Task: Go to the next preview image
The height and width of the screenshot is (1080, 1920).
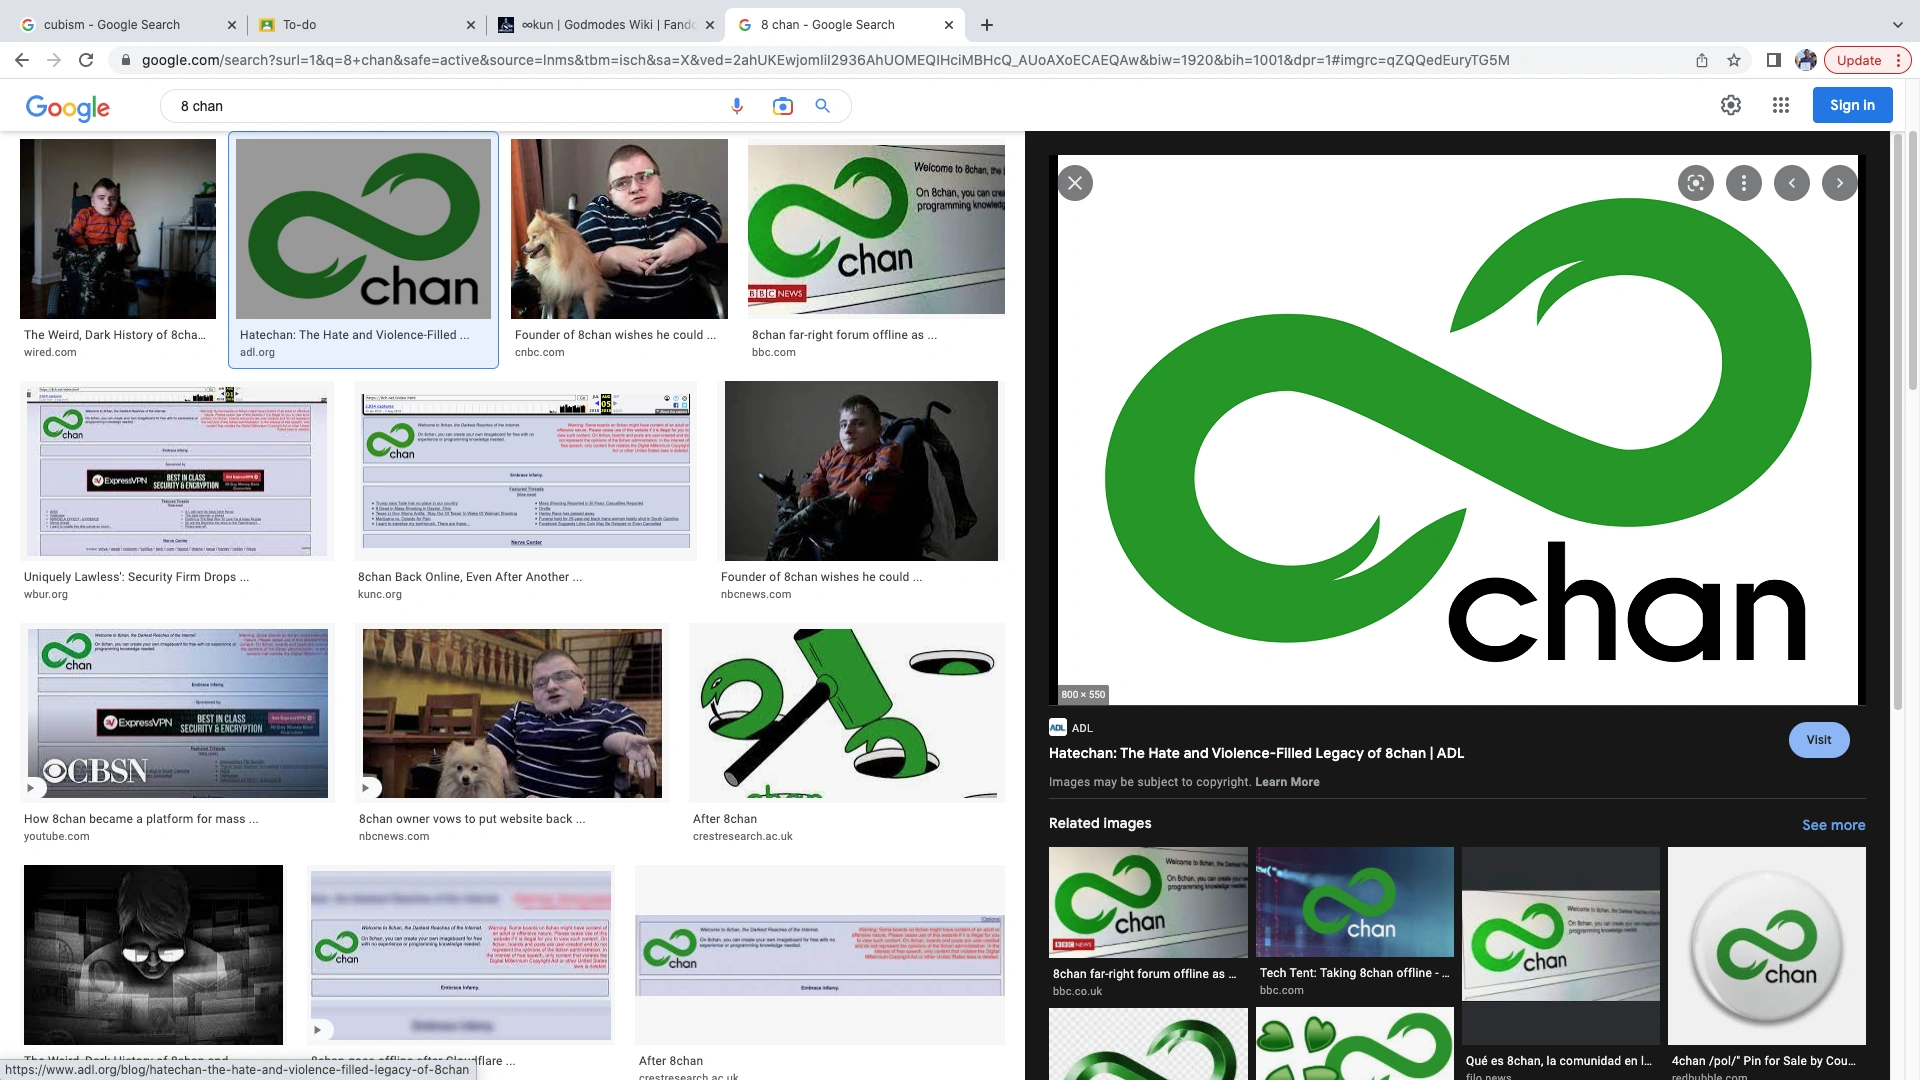Action: point(1839,183)
